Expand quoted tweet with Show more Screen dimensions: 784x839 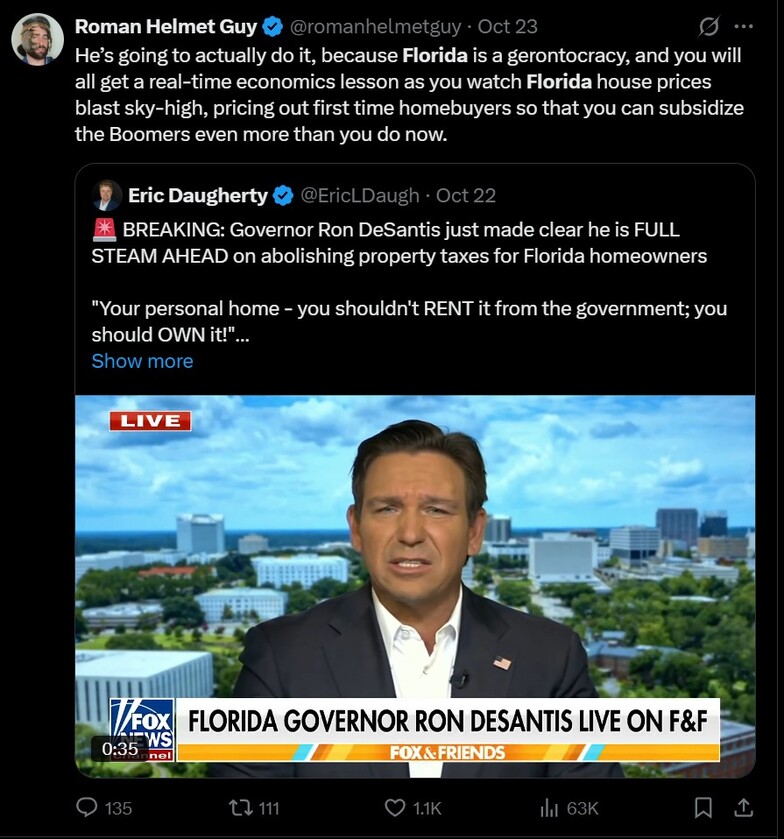click(142, 361)
